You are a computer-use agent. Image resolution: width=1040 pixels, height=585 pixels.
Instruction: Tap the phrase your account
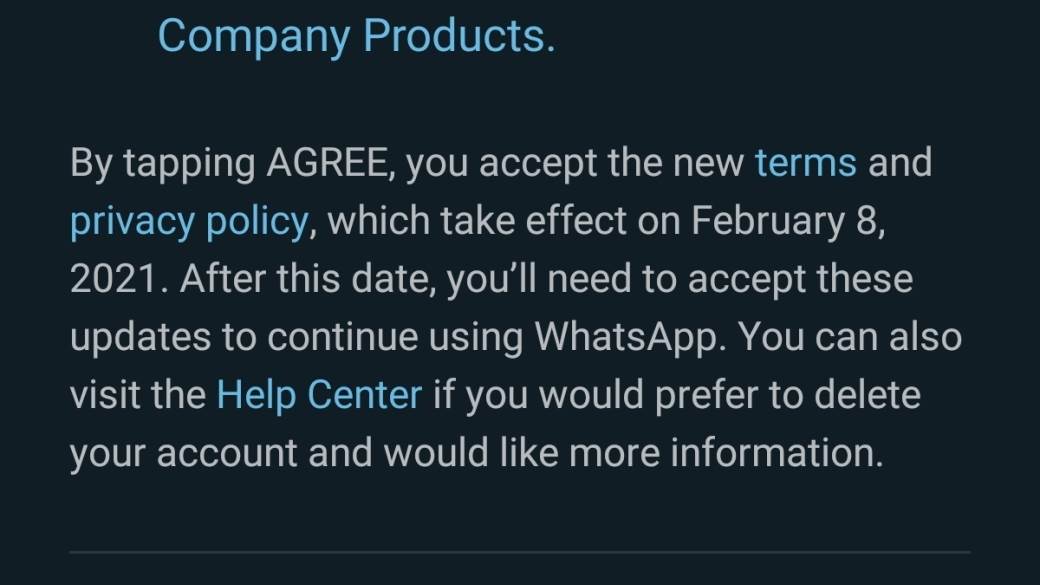pos(183,453)
